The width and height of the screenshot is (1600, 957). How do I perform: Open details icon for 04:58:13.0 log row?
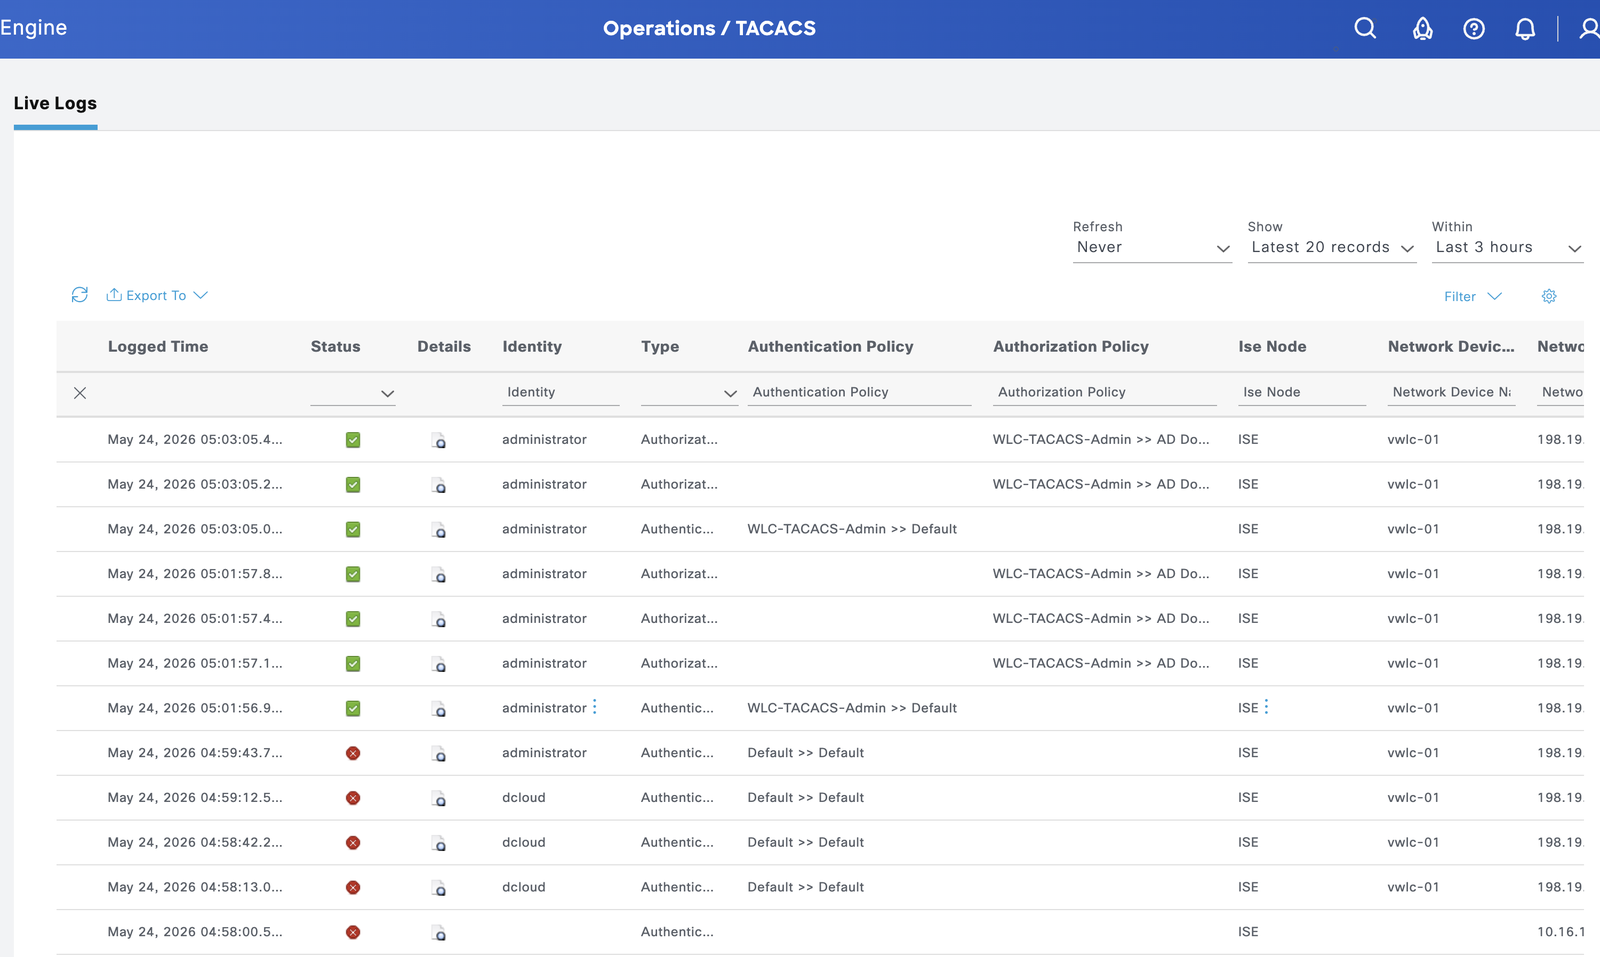pos(439,888)
